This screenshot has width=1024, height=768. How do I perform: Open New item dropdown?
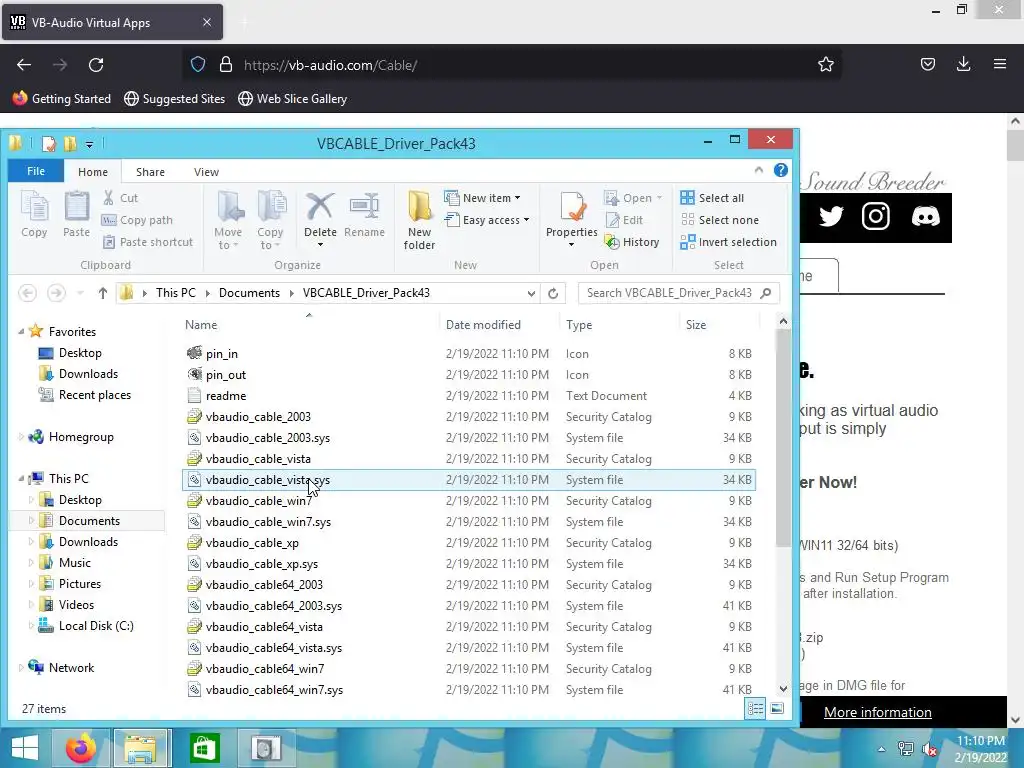(482, 198)
